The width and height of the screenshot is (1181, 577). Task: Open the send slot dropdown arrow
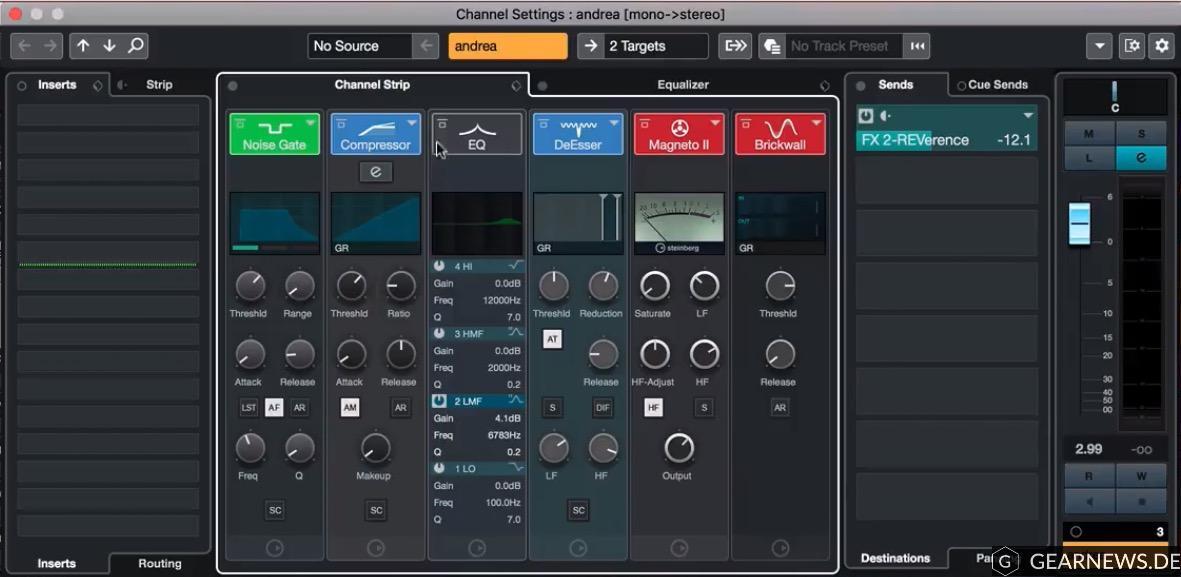coord(1028,116)
